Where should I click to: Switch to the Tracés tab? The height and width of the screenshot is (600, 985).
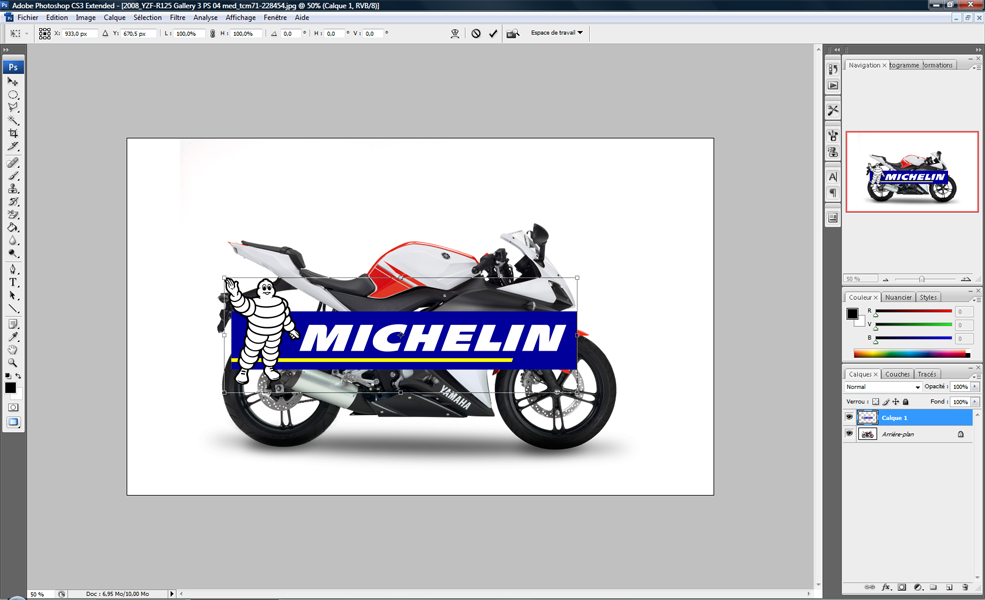pos(927,374)
